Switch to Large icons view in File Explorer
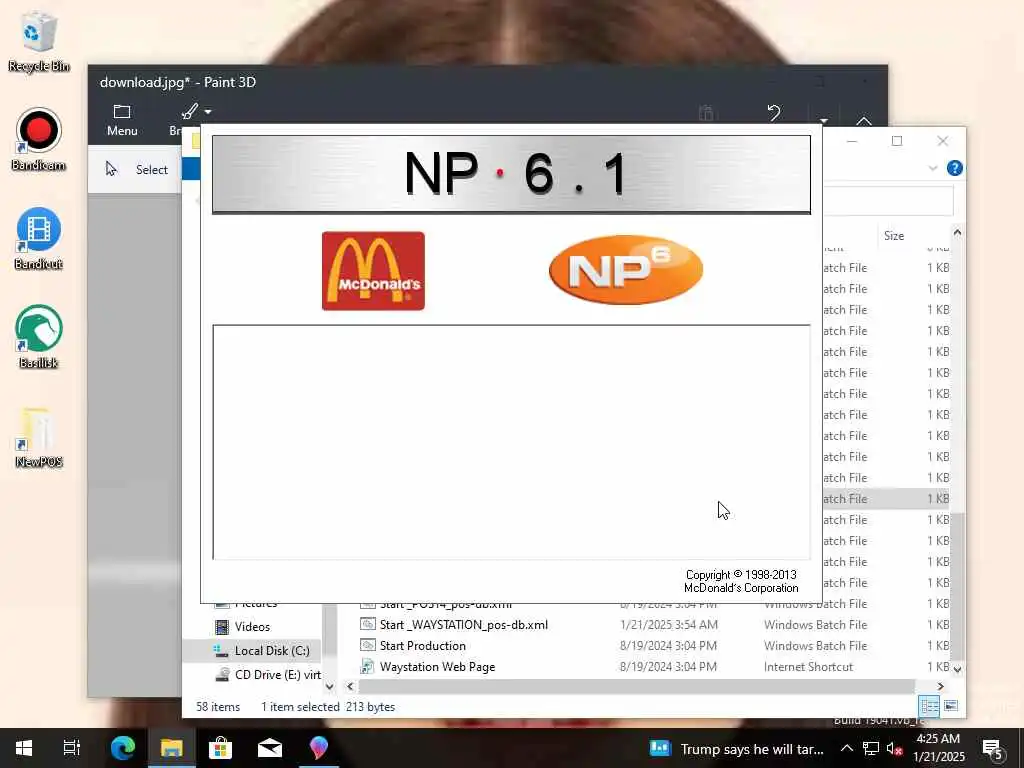The width and height of the screenshot is (1024, 768). coord(951,706)
